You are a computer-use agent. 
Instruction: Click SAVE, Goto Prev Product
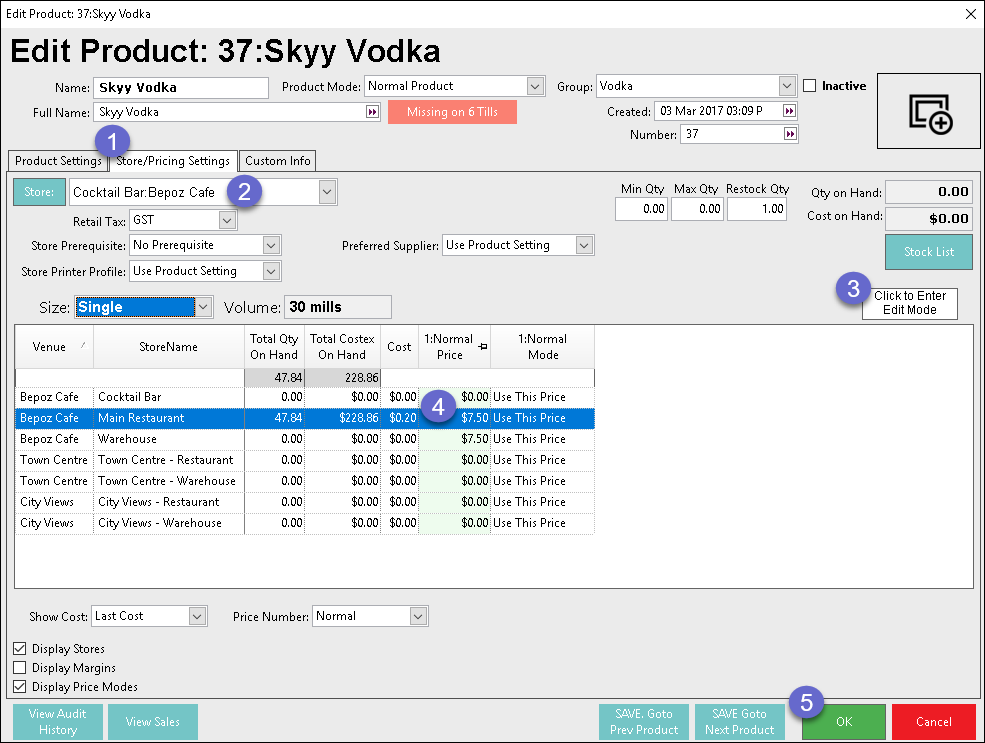click(644, 722)
